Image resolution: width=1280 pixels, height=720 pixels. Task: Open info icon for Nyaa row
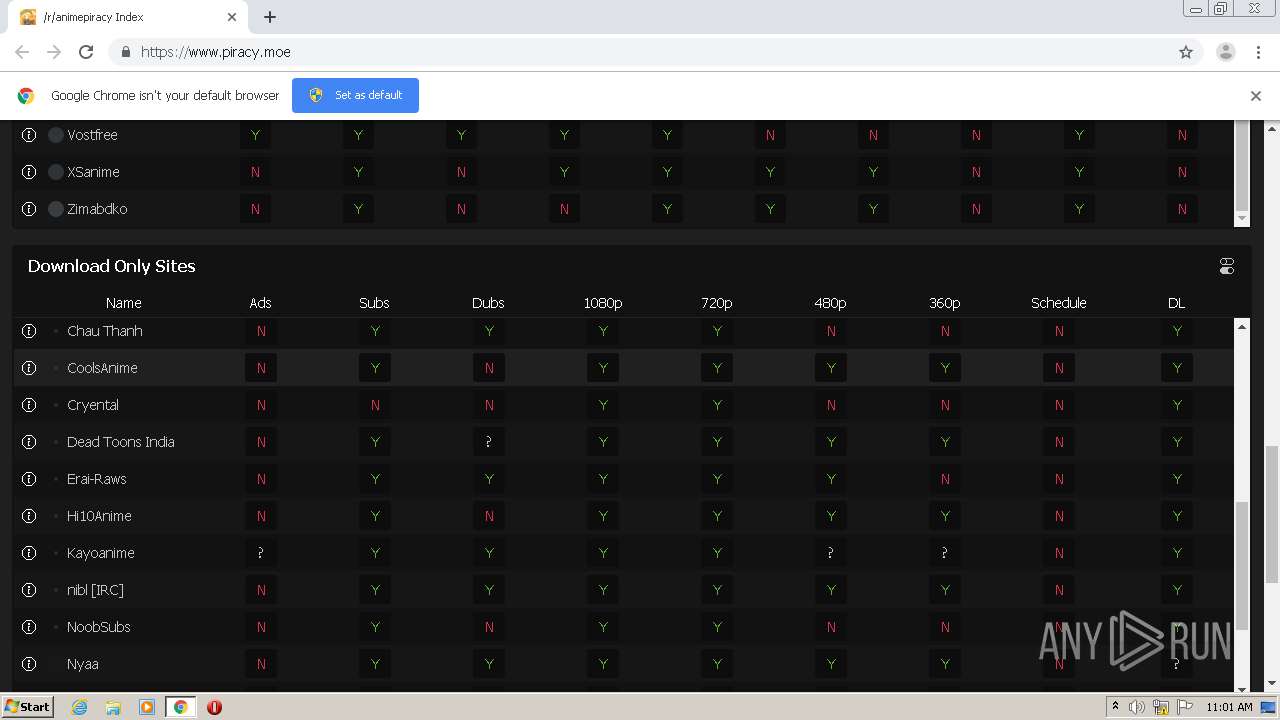tap(29, 664)
